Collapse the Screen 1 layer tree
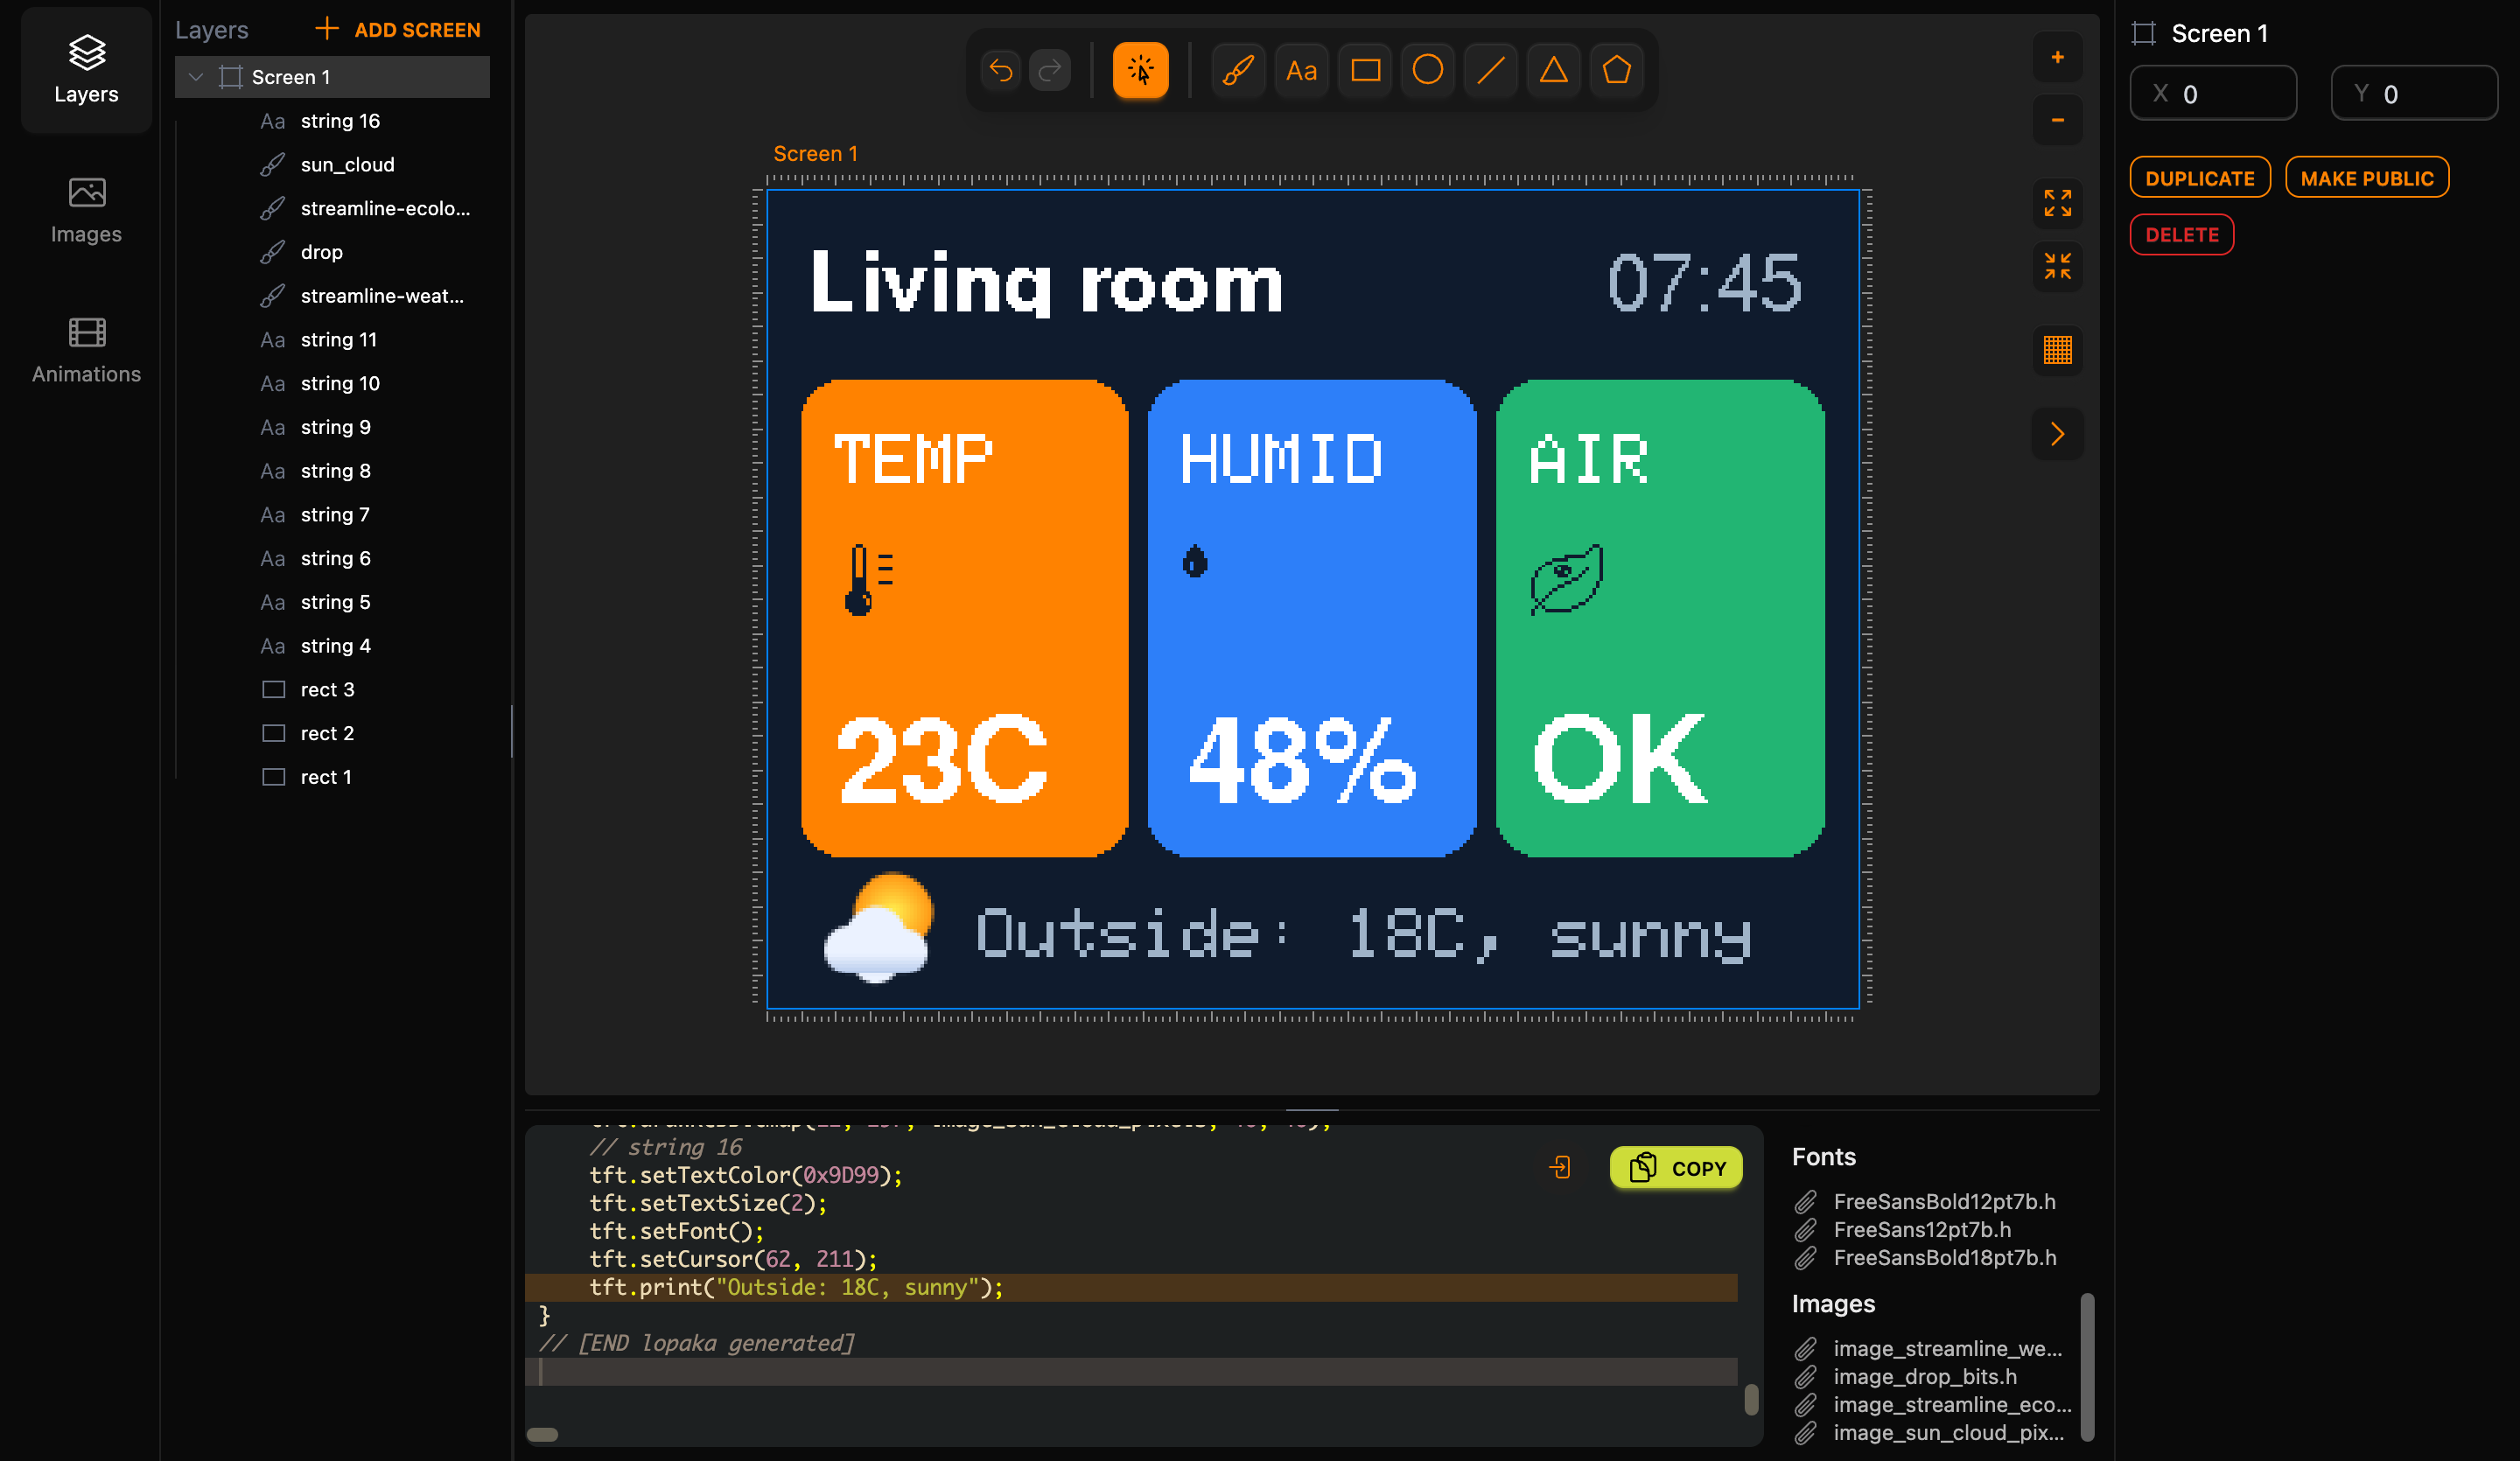The height and width of the screenshot is (1461, 2520). [196, 77]
